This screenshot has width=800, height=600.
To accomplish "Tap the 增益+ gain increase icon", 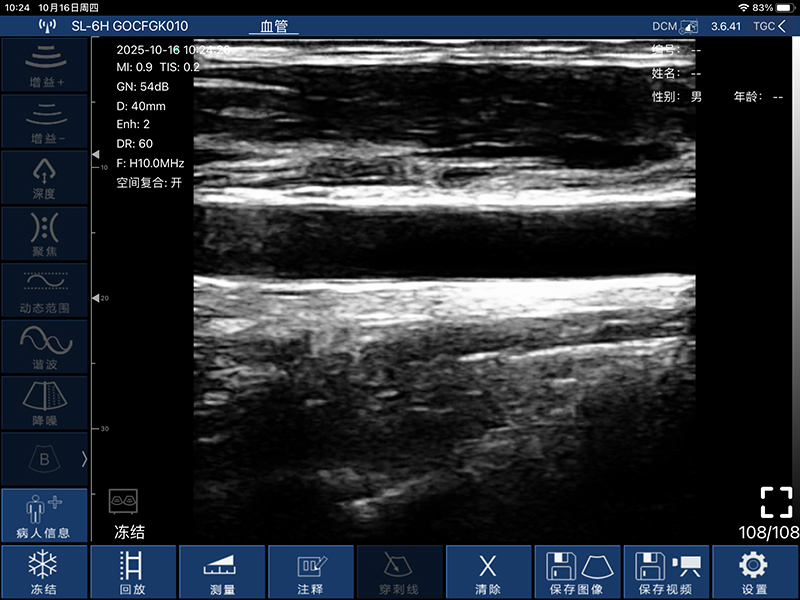I will pyautogui.click(x=44, y=64).
